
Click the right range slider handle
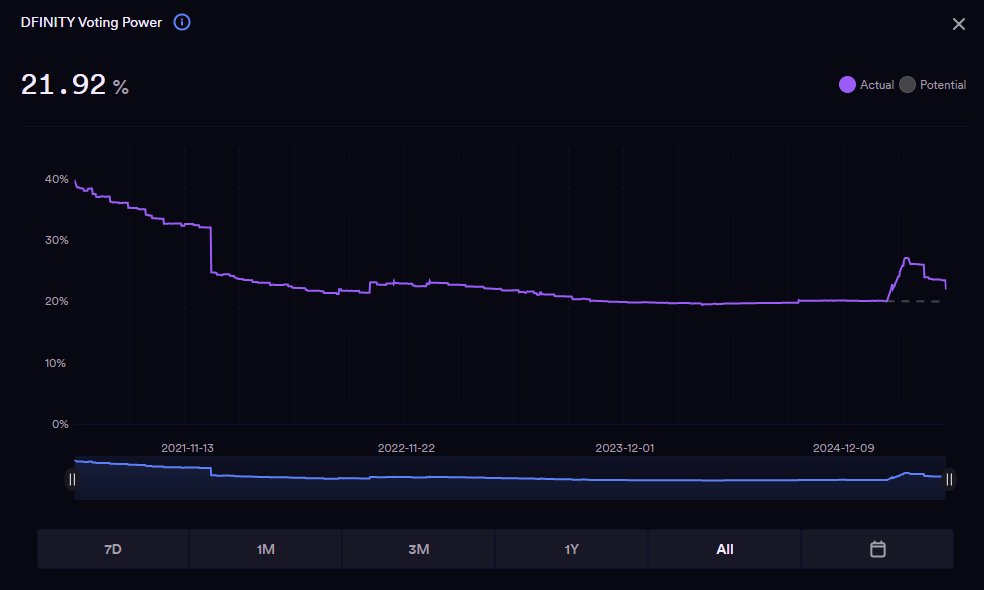[949, 480]
